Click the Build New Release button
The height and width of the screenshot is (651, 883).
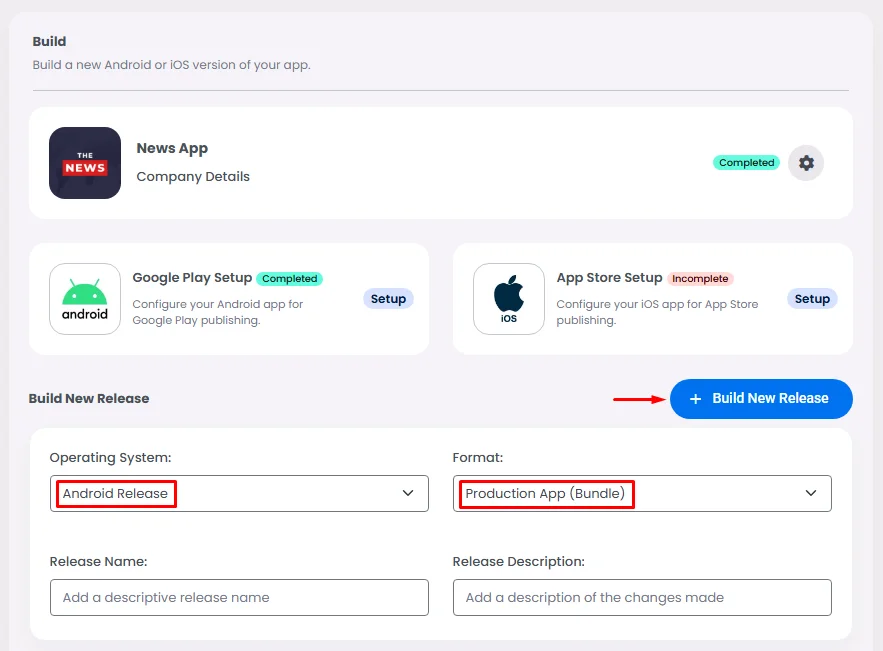pos(761,399)
